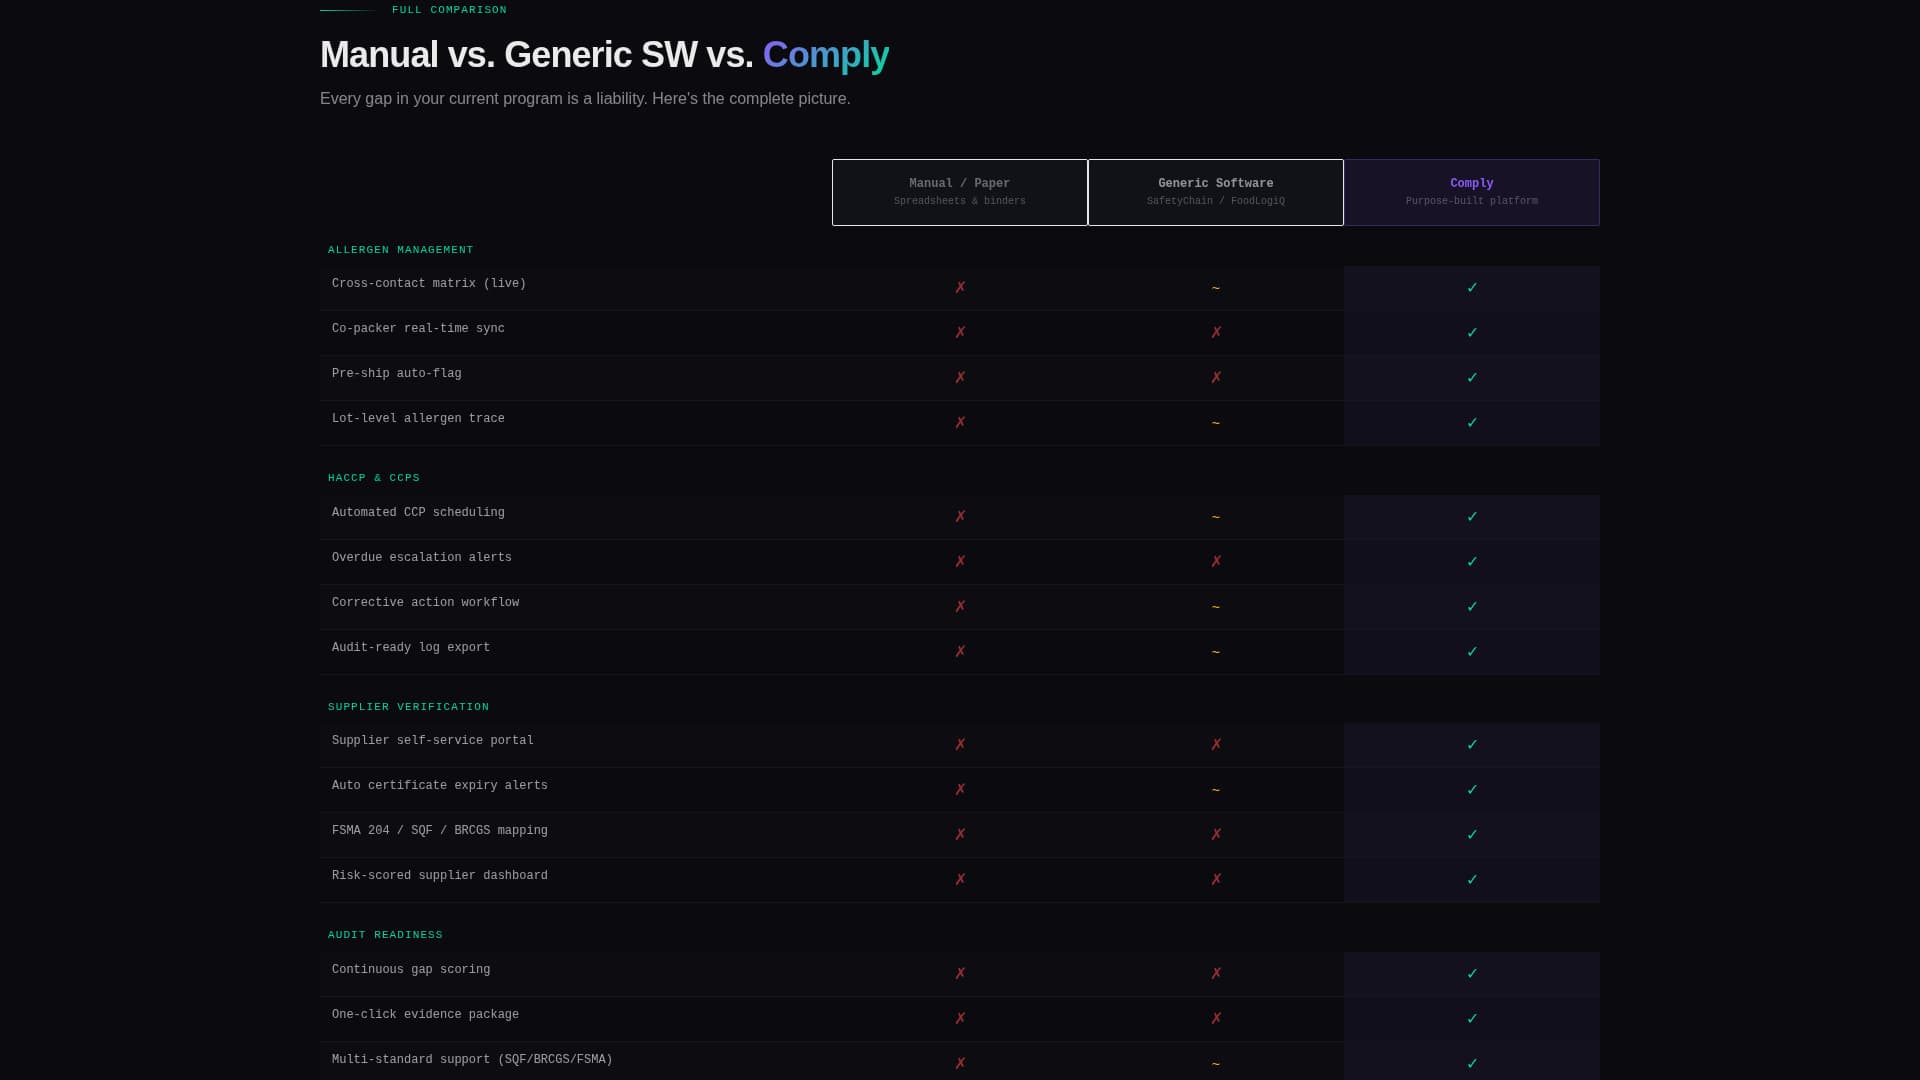Select the Generic Software column header

pyautogui.click(x=1216, y=192)
